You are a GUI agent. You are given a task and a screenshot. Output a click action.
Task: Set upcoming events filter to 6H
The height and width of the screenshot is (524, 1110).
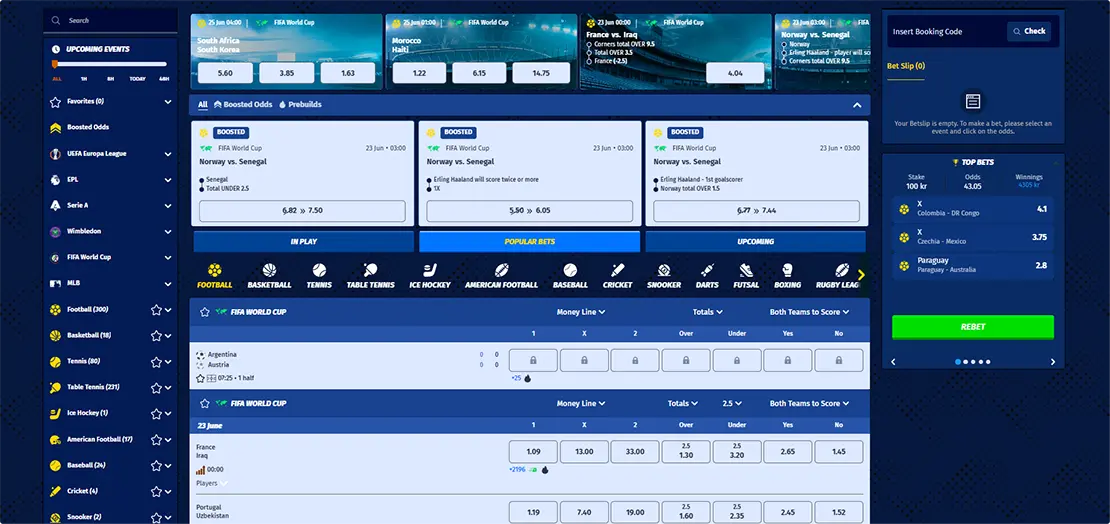110,79
